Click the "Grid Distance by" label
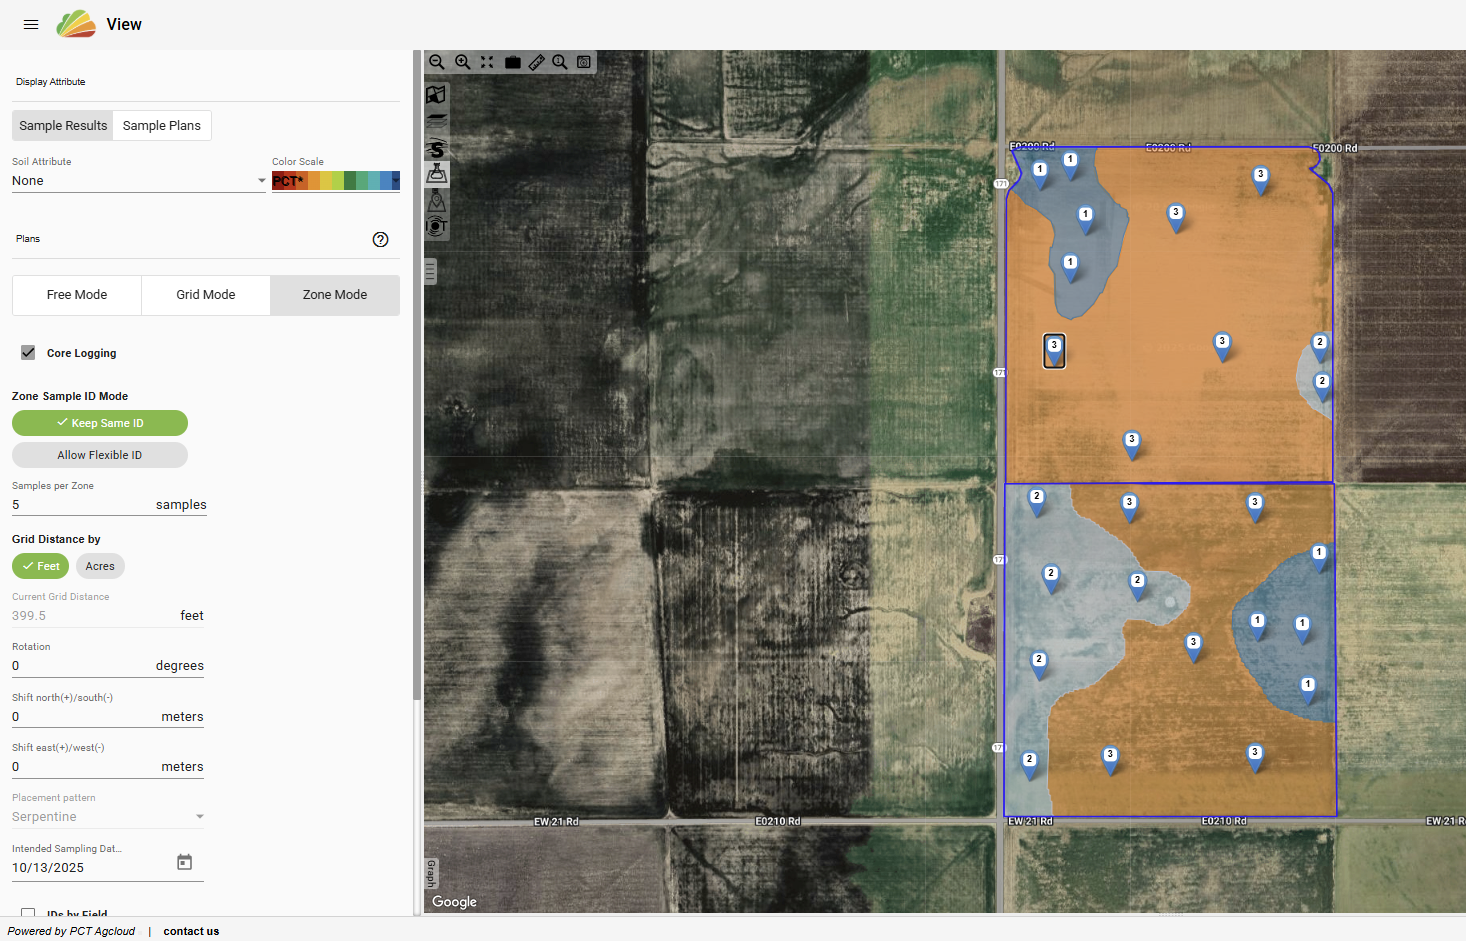This screenshot has height=941, width=1466. click(56, 539)
